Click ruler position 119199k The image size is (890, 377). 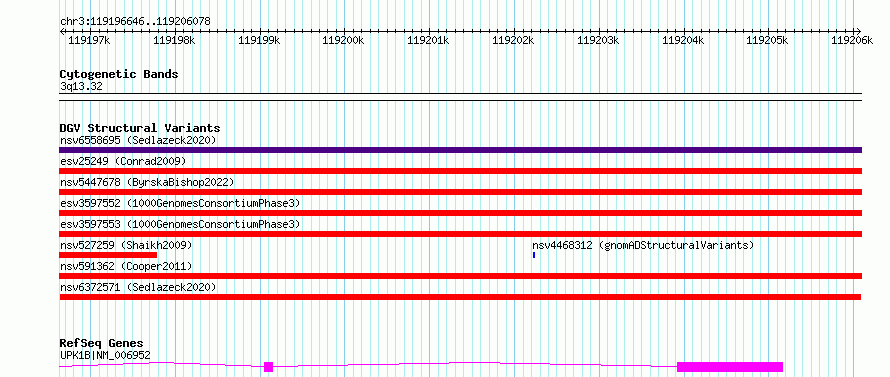coord(259,40)
